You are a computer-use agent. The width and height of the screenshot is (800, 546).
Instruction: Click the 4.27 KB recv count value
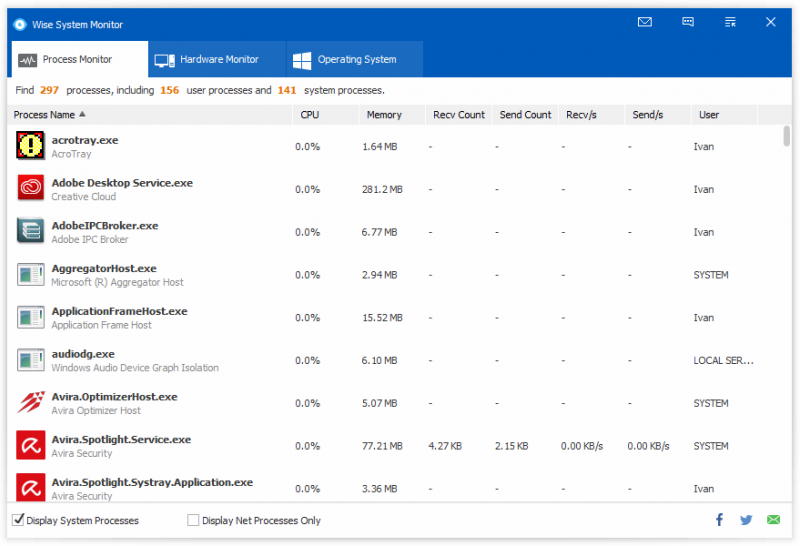coord(445,446)
